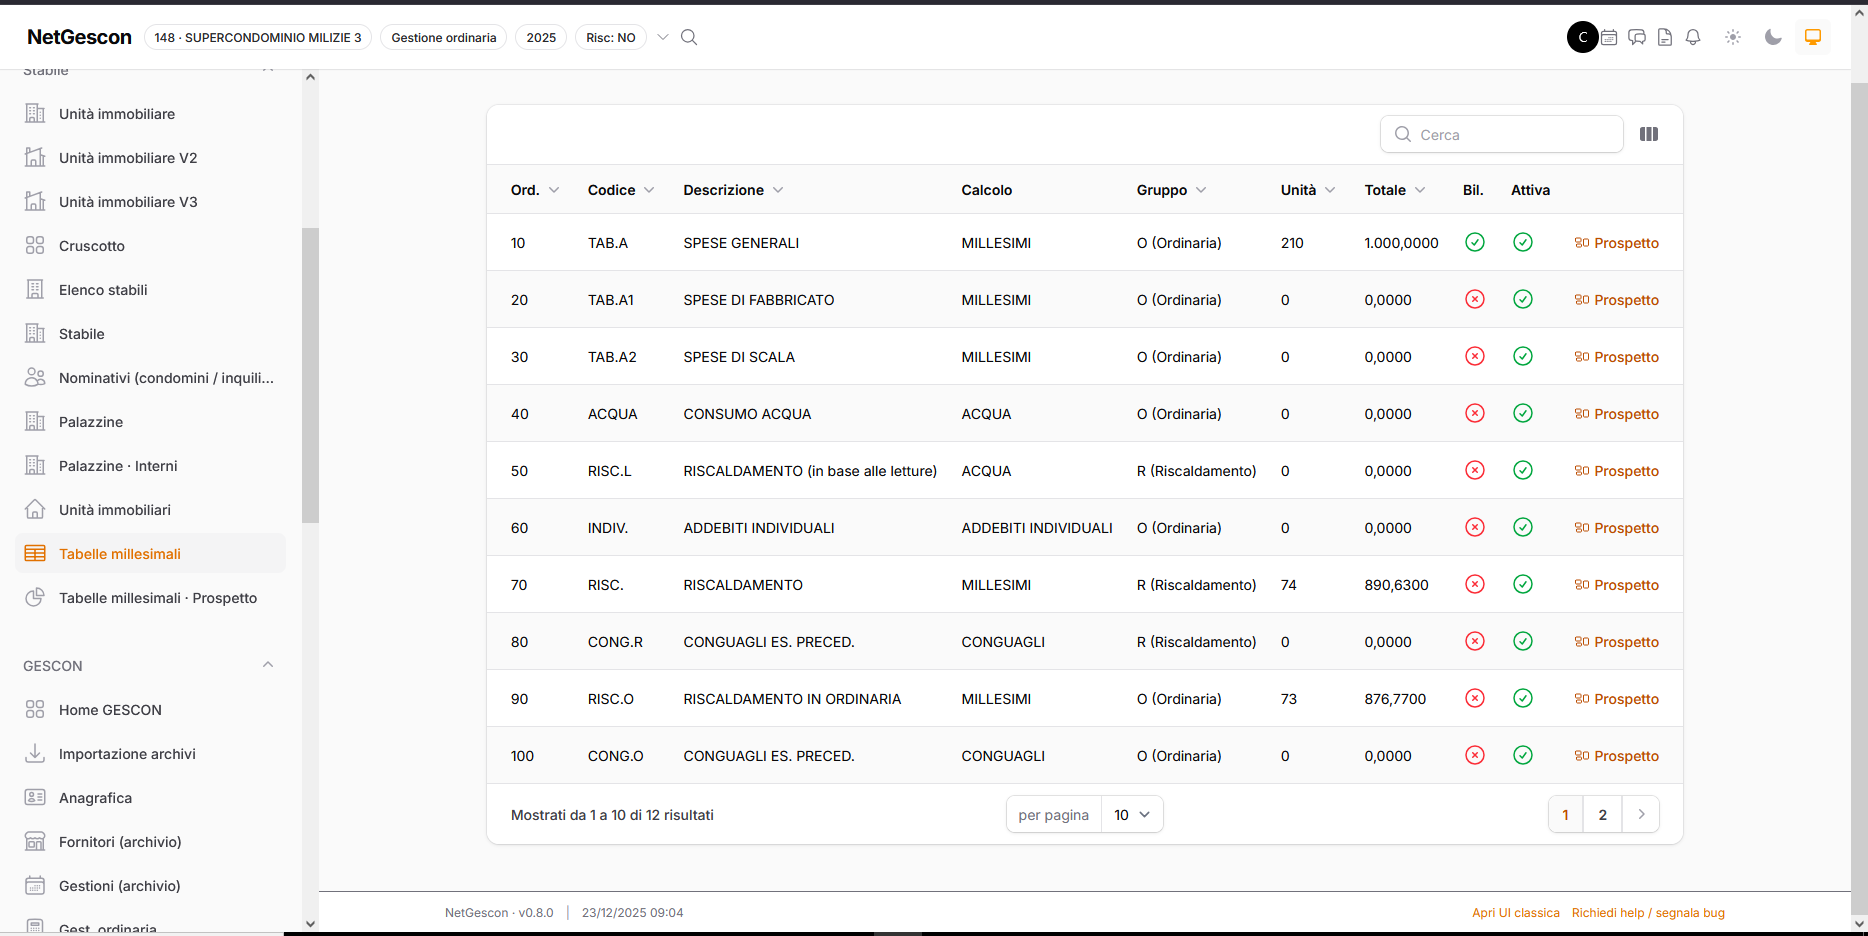Open column visibility icon beside search
The width and height of the screenshot is (1868, 936).
(1649, 134)
